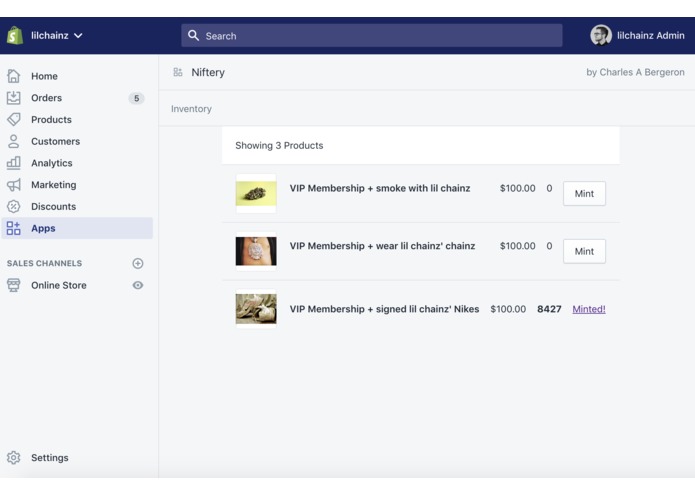Open the signed Nikes product thumbnail
This screenshot has height=494, width=695.
pos(256,309)
